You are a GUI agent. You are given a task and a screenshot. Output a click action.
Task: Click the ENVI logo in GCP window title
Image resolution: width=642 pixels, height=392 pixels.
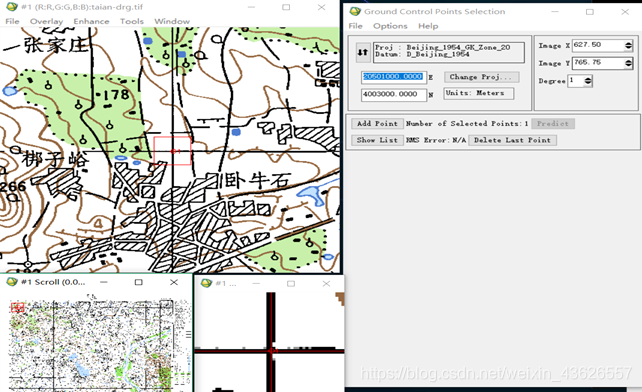point(355,11)
